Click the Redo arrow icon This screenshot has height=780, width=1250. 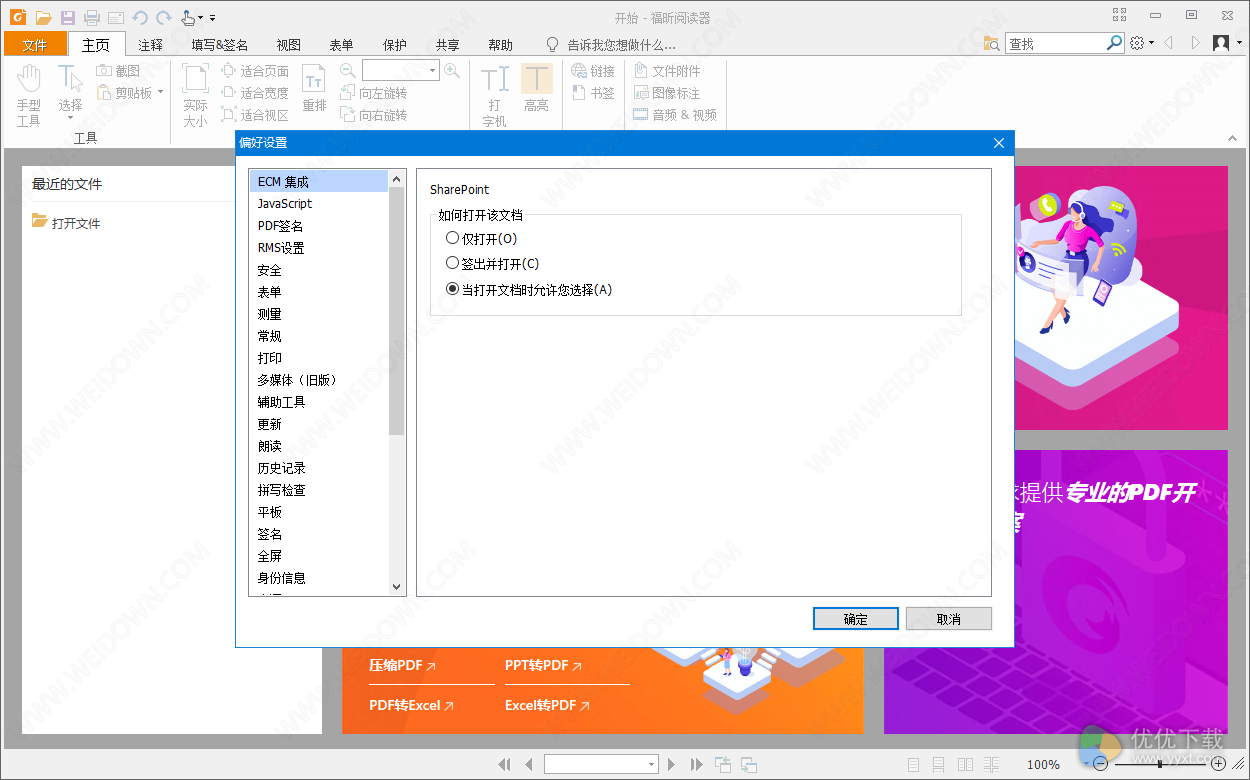pos(163,17)
